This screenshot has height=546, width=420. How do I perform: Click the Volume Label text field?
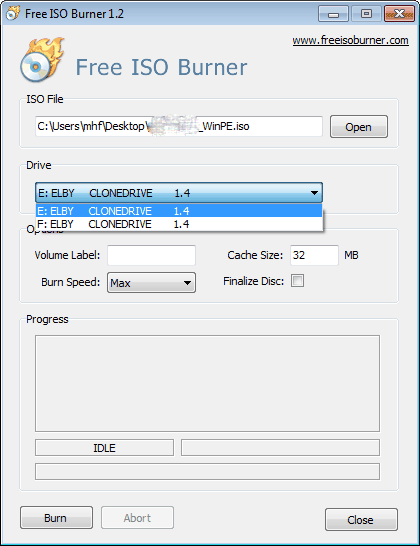coord(151,255)
